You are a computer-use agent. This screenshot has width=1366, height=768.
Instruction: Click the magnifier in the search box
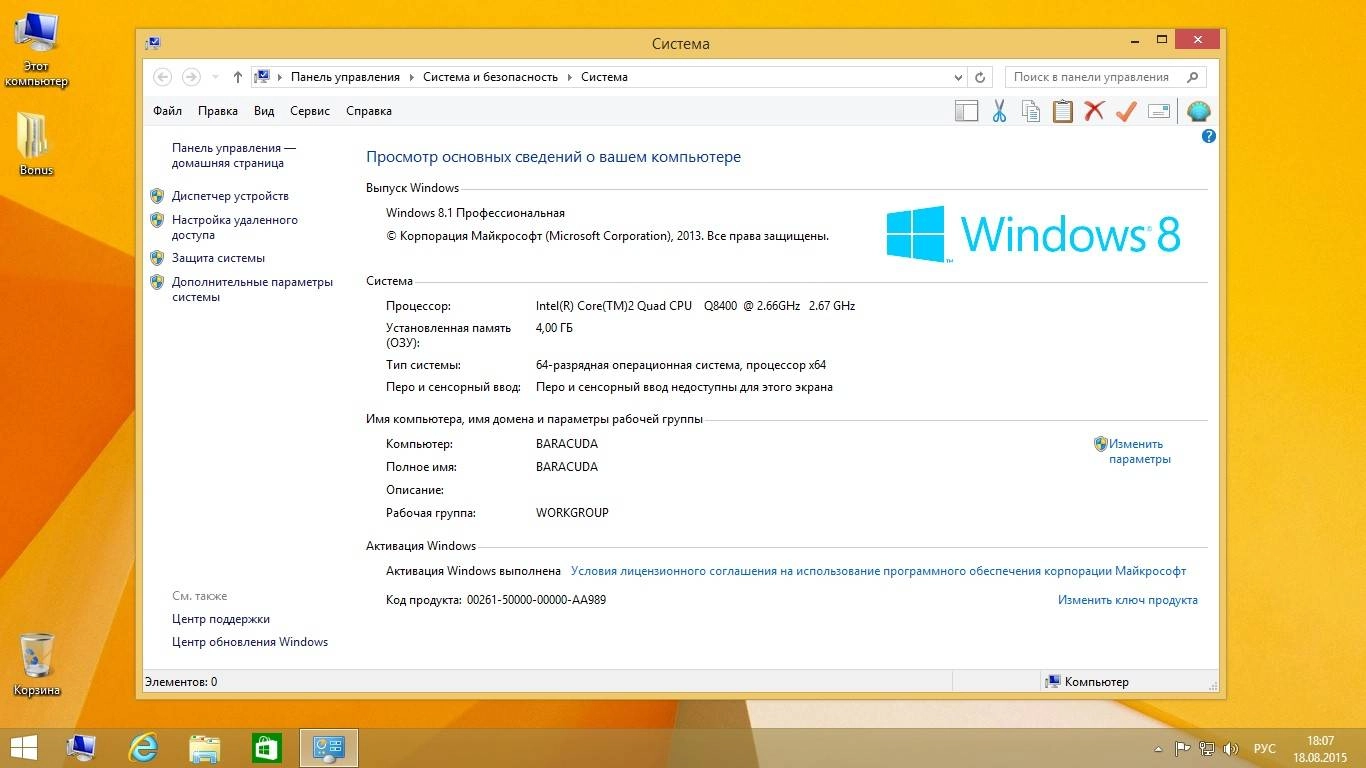tap(1192, 77)
